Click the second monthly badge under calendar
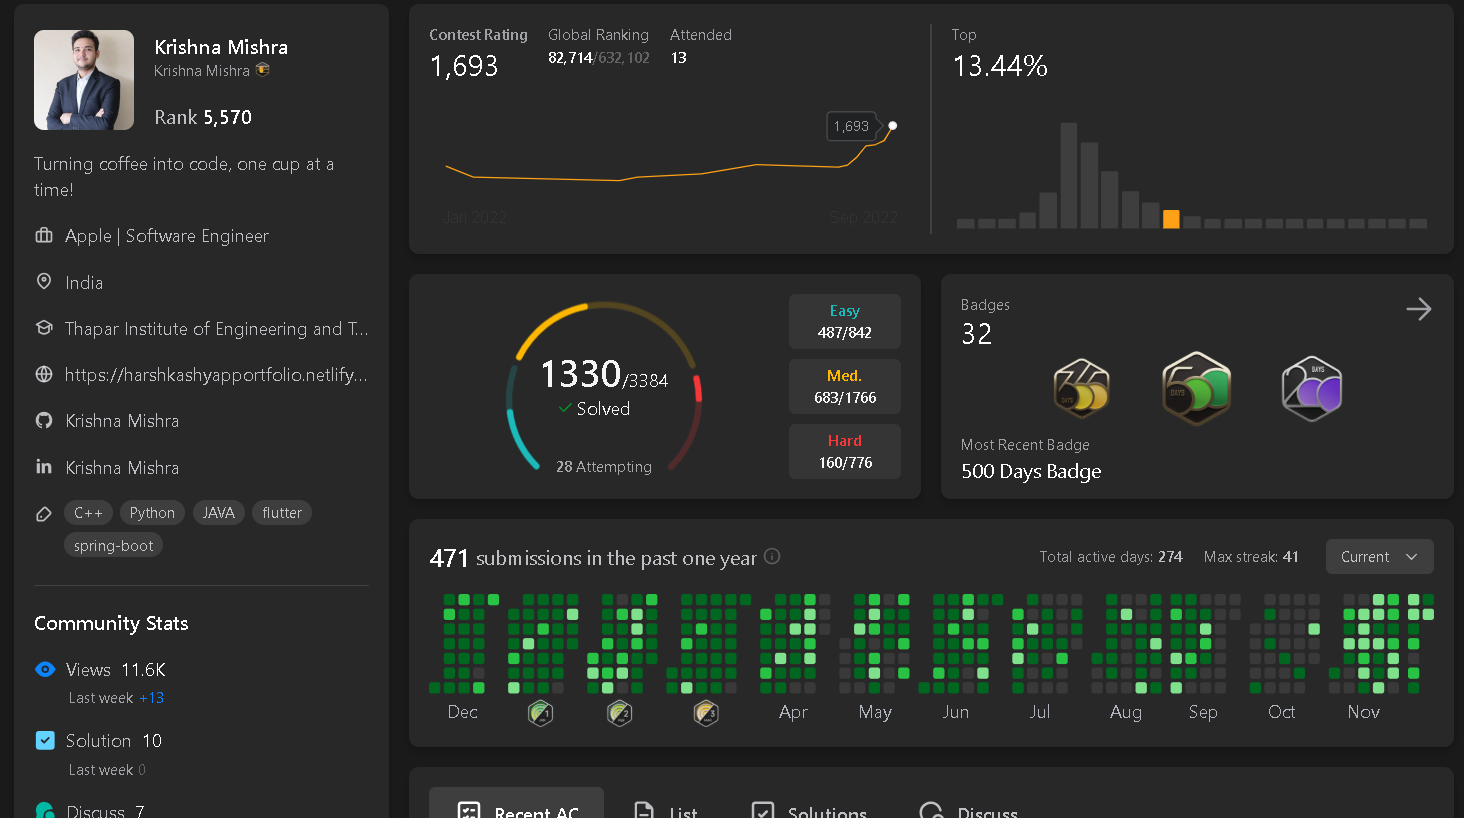Image resolution: width=1464 pixels, height=818 pixels. (620, 713)
